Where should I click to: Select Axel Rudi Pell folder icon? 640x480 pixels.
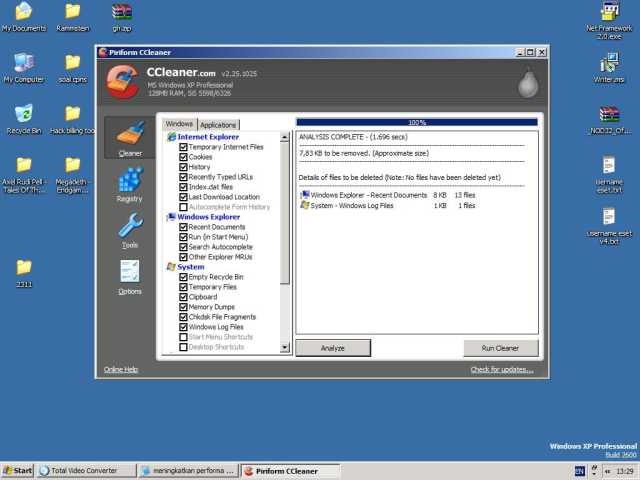point(24,175)
